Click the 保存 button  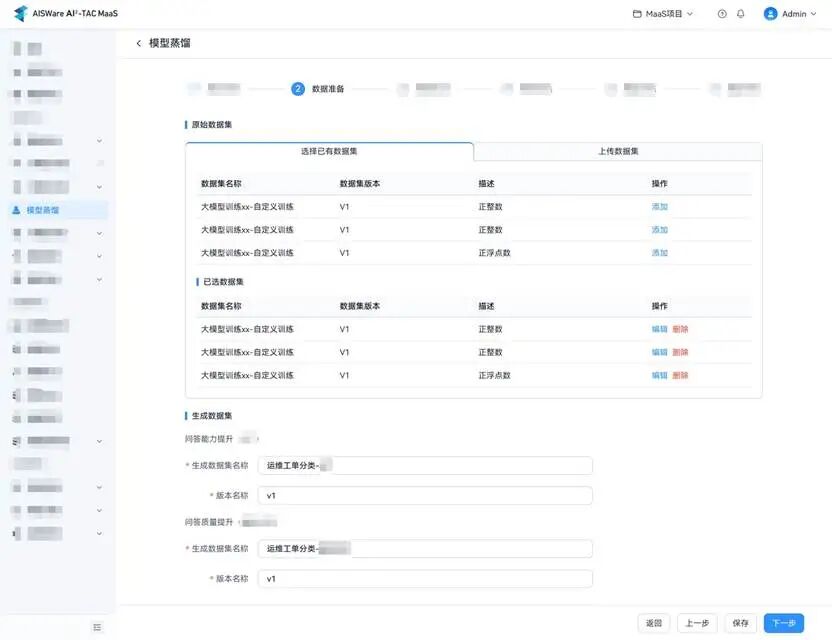coord(741,623)
